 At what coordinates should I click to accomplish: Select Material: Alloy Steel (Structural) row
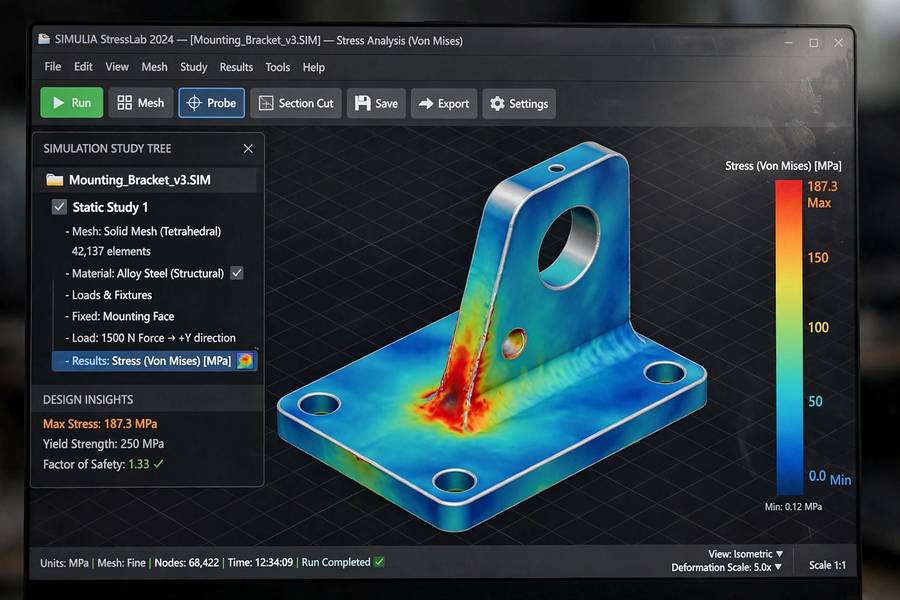pyautogui.click(x=144, y=273)
